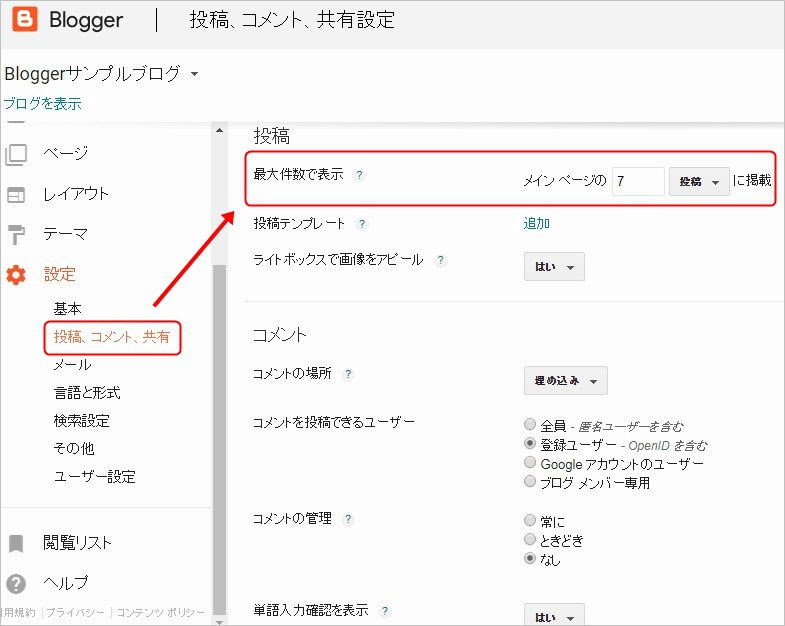Open その他 settings submenu
This screenshot has height=626, width=785.
pos(74,449)
